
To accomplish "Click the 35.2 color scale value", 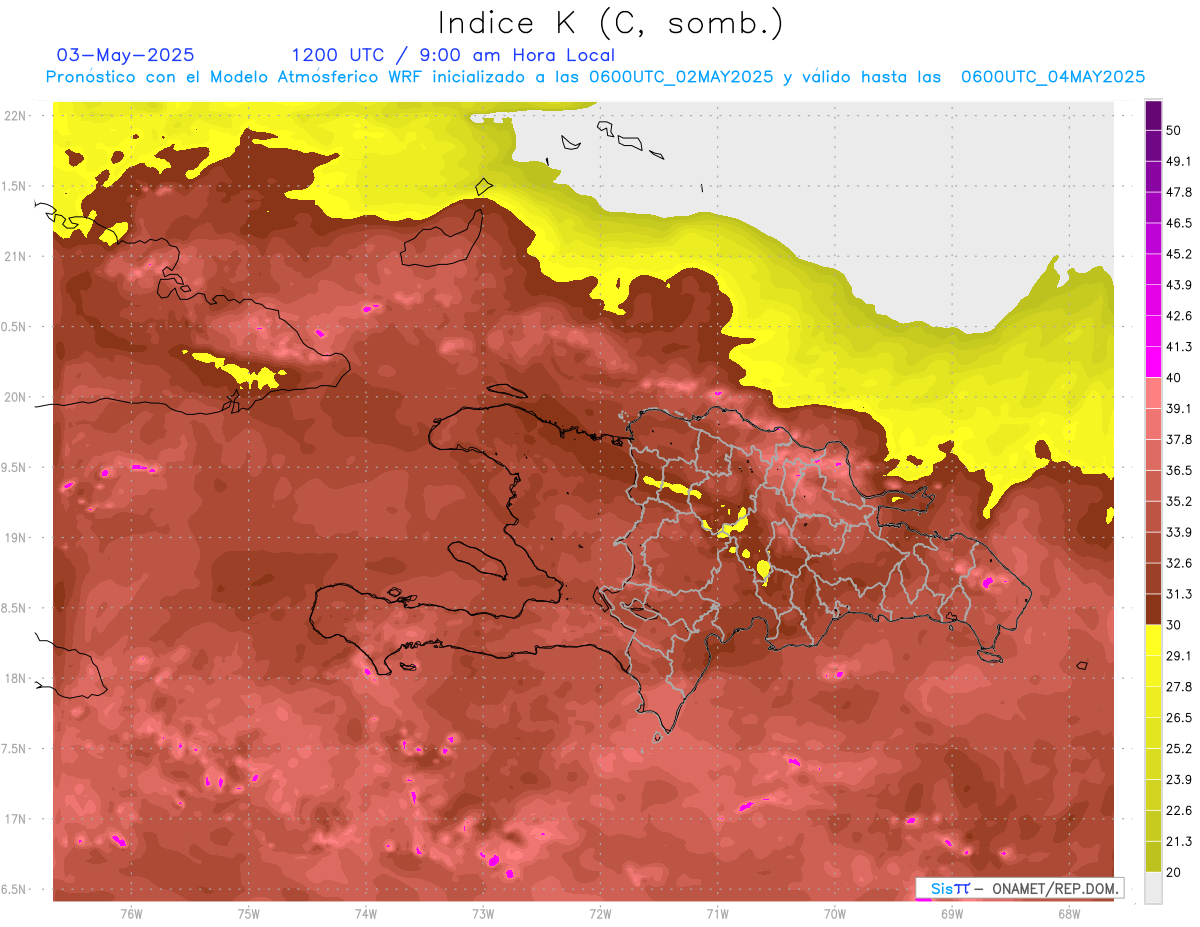I will pyautogui.click(x=1179, y=501).
